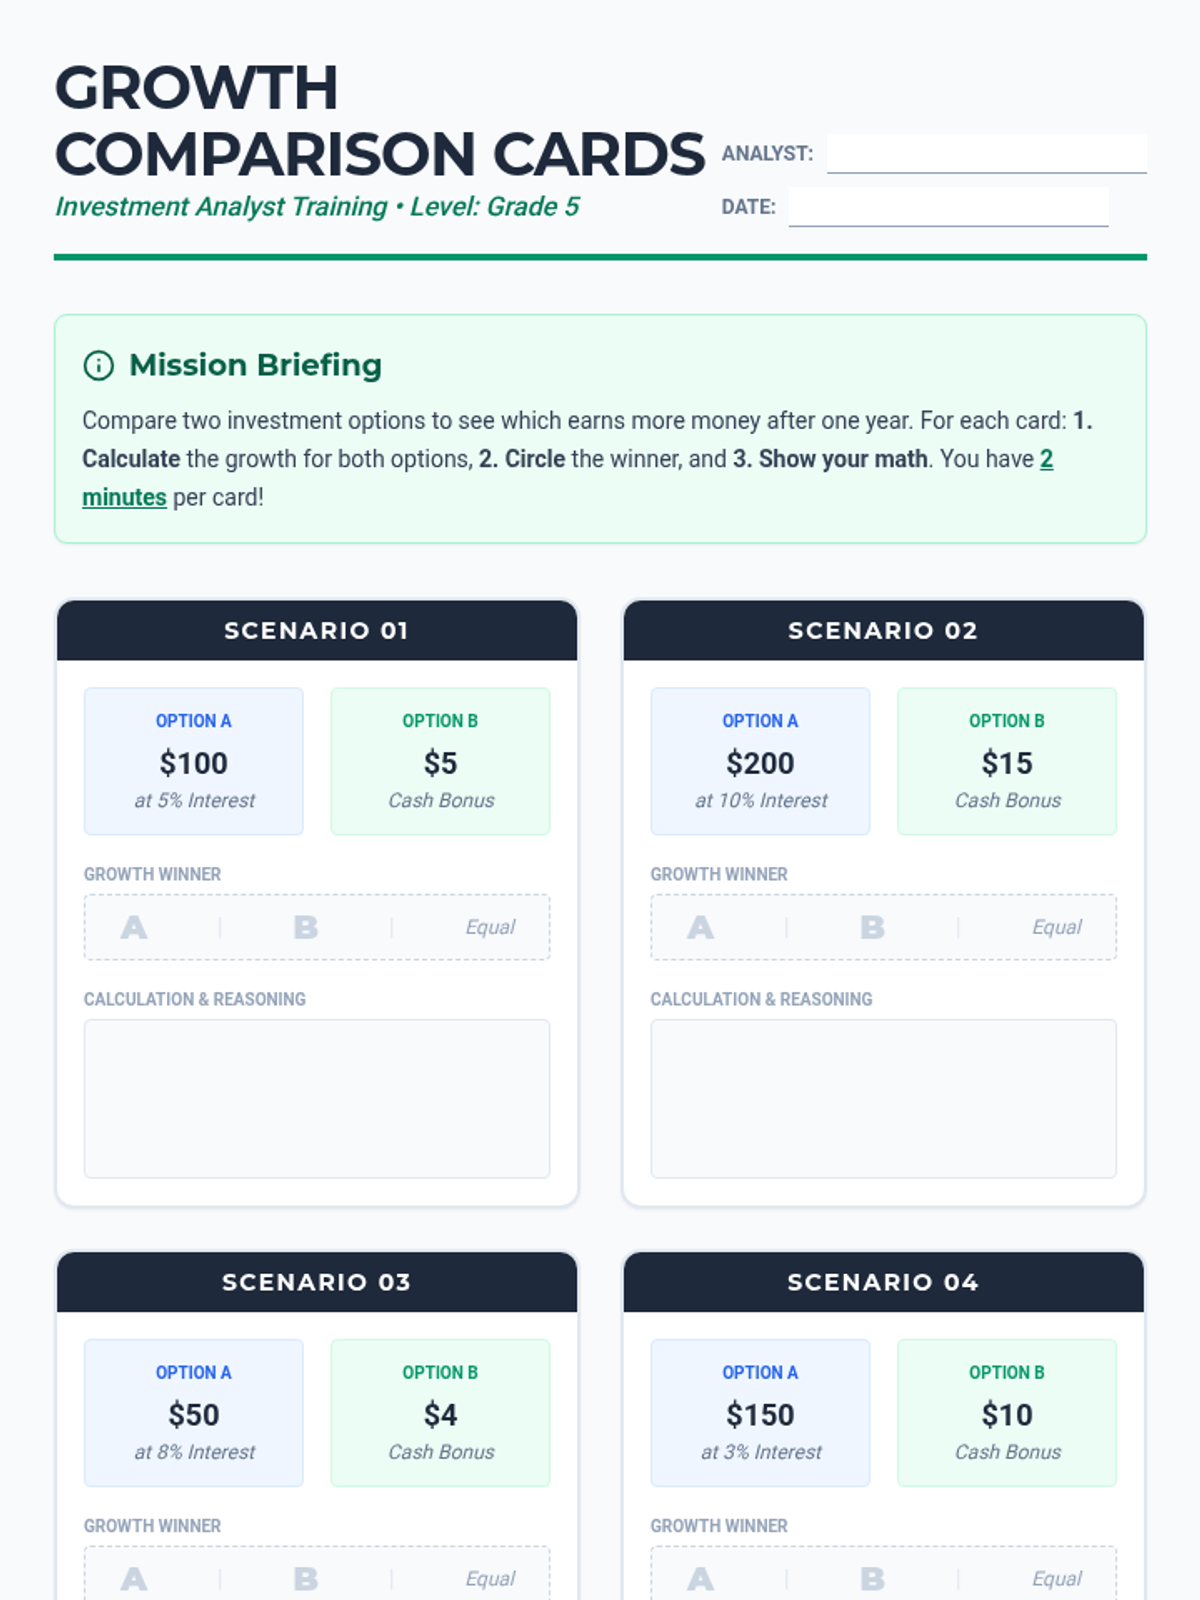1200x1600 pixels.
Task: Click the $50 at 8% Interest card
Action: (194, 1413)
